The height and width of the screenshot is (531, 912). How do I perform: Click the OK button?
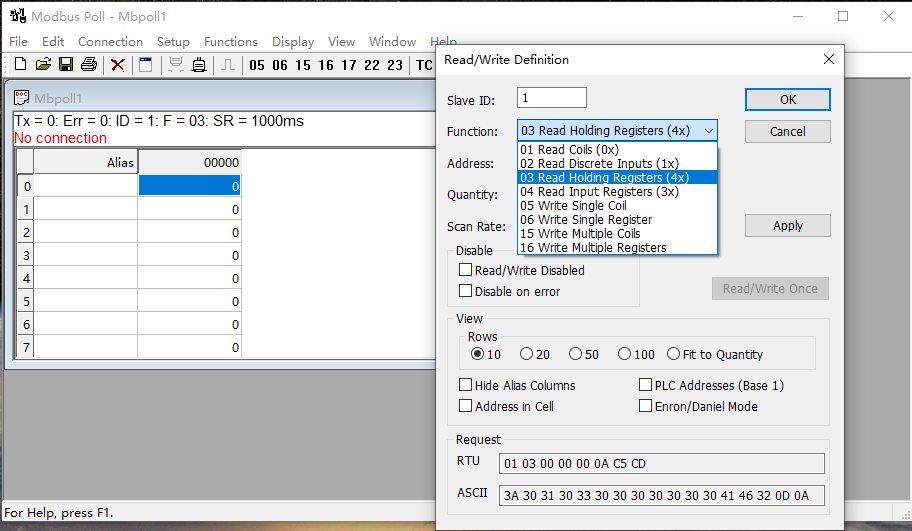pyautogui.click(x=787, y=99)
